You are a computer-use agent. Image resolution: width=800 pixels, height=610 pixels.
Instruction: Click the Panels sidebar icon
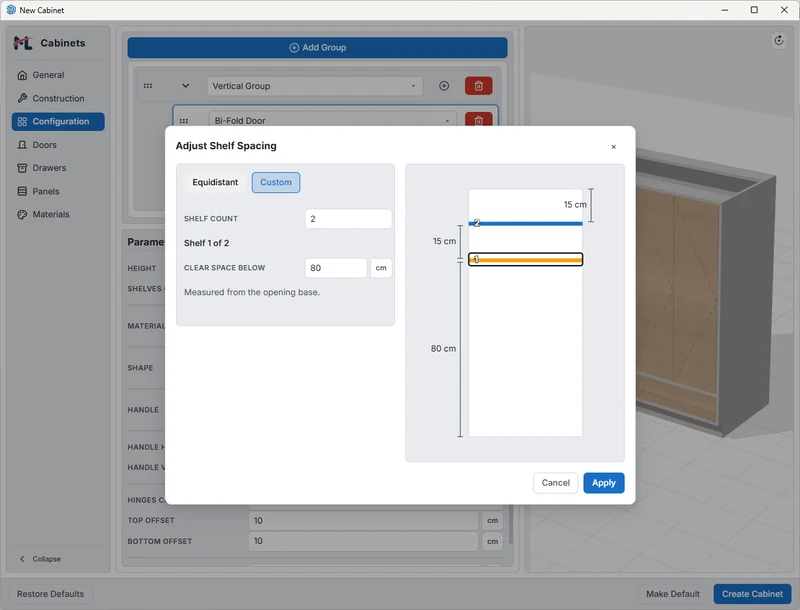click(x=22, y=191)
